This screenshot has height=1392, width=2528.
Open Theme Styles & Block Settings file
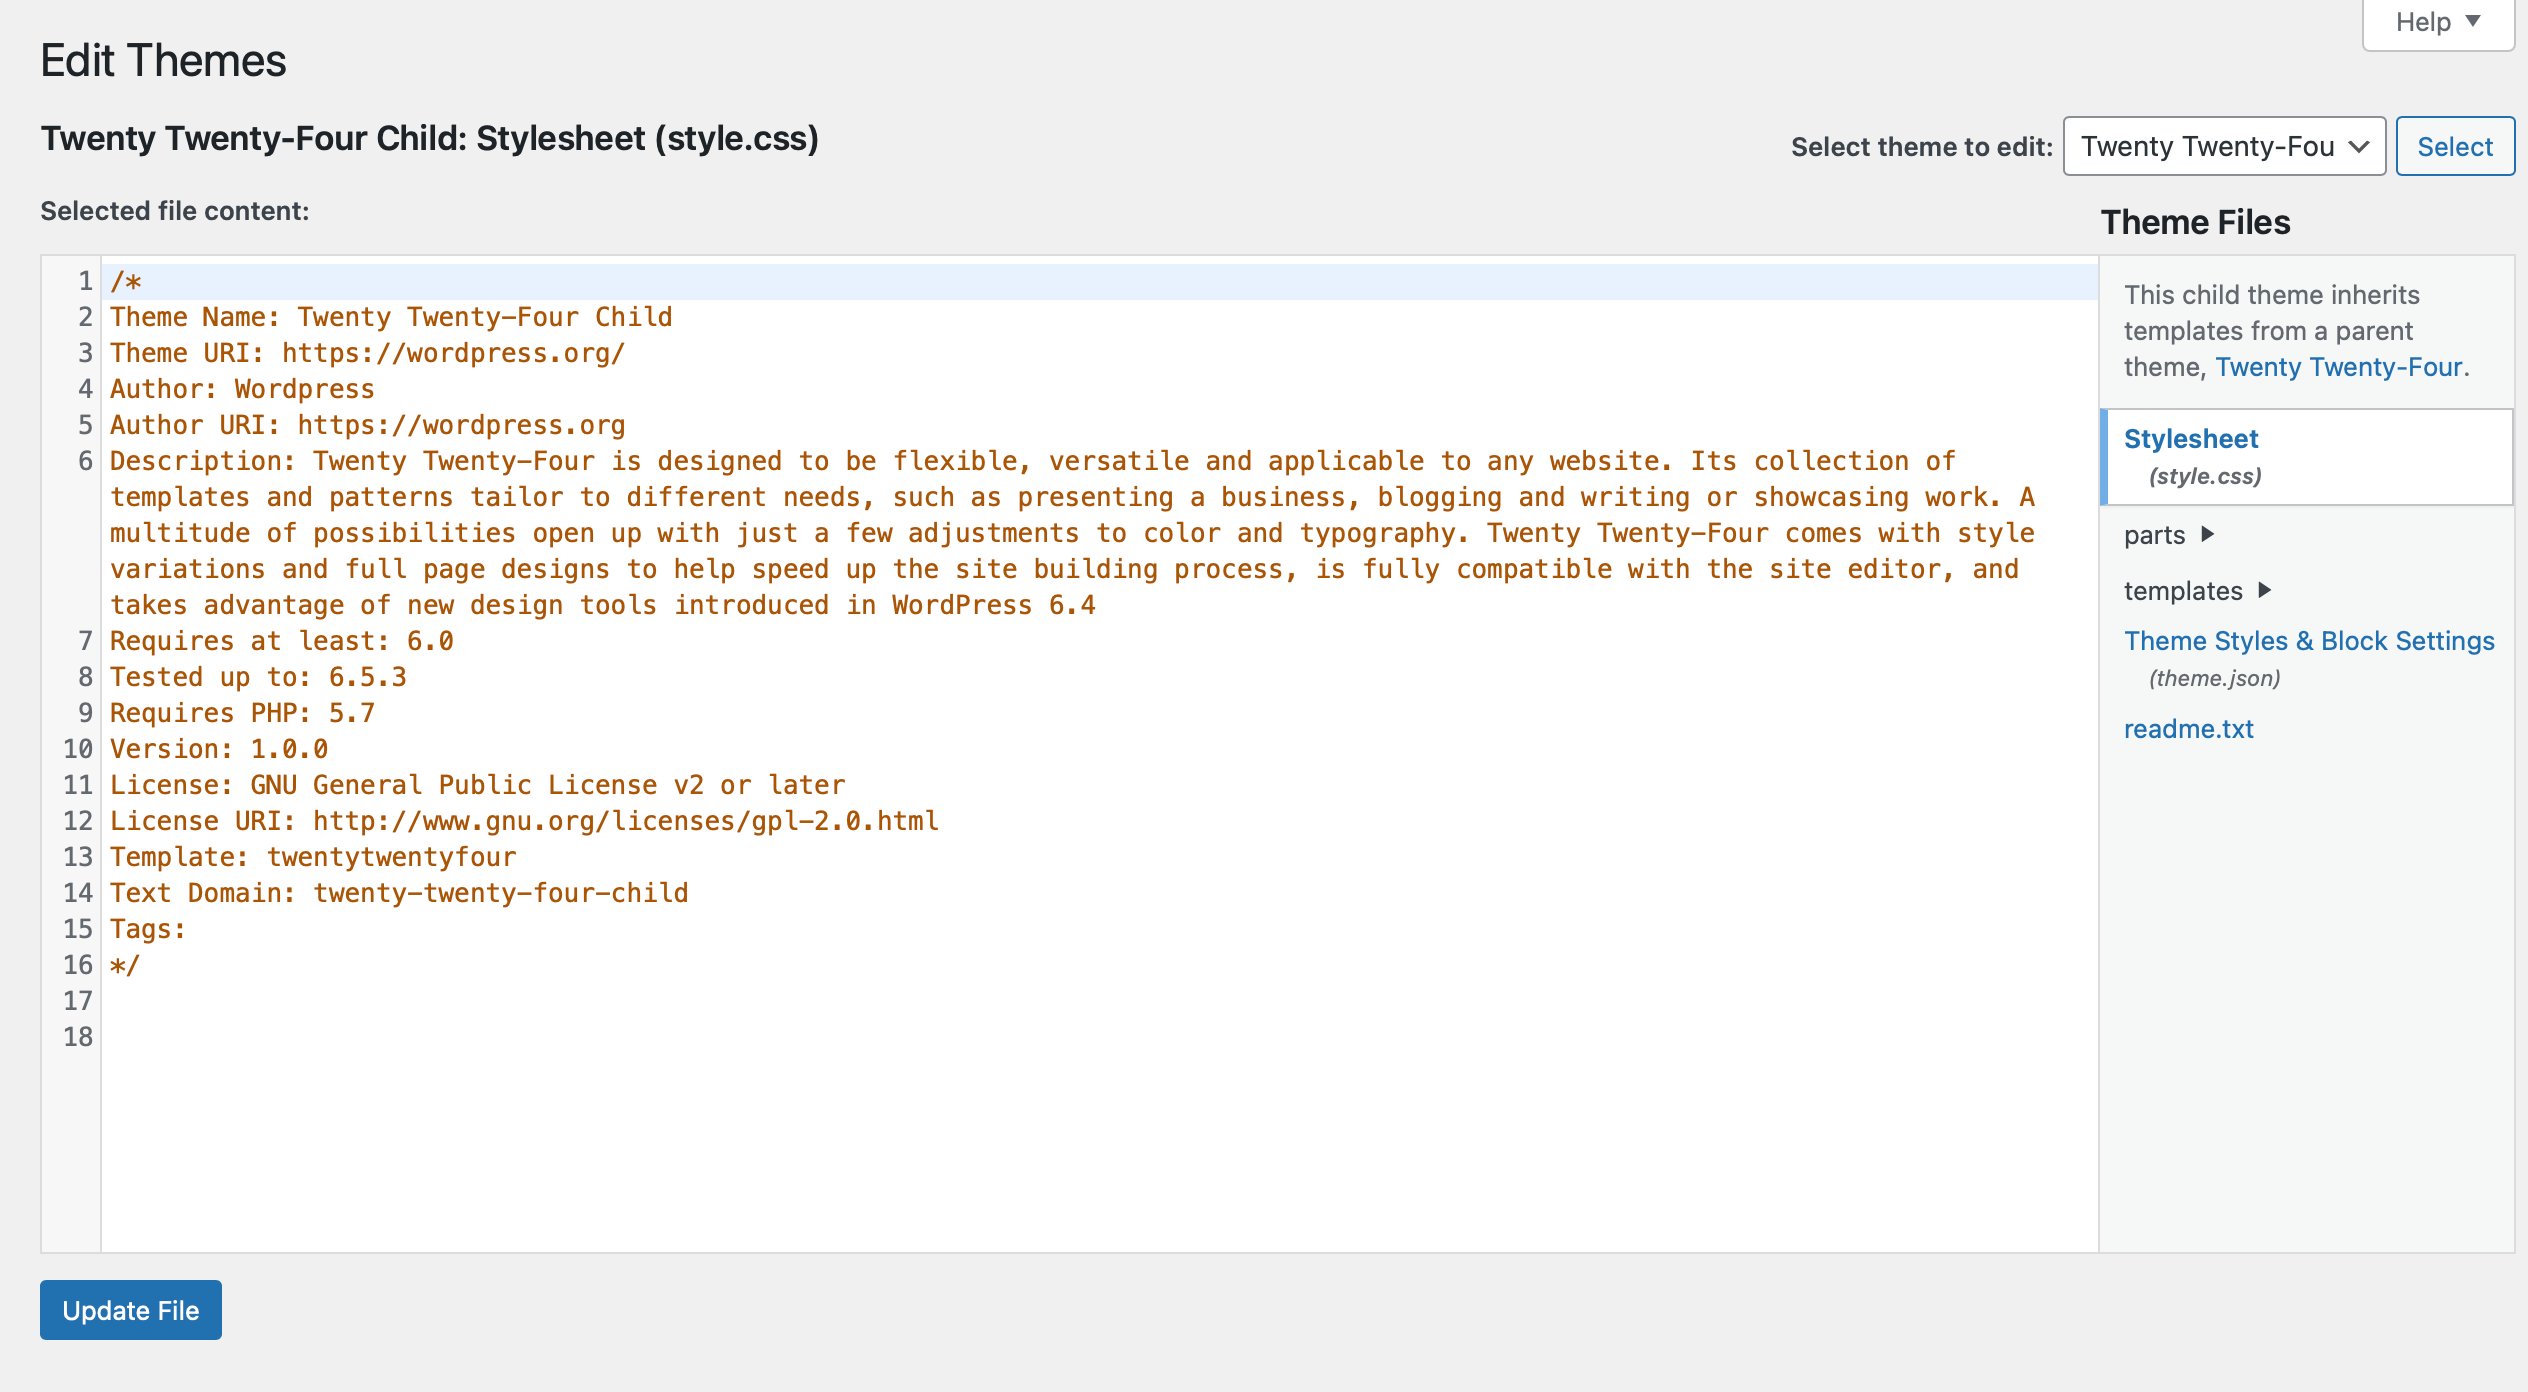tap(2308, 641)
